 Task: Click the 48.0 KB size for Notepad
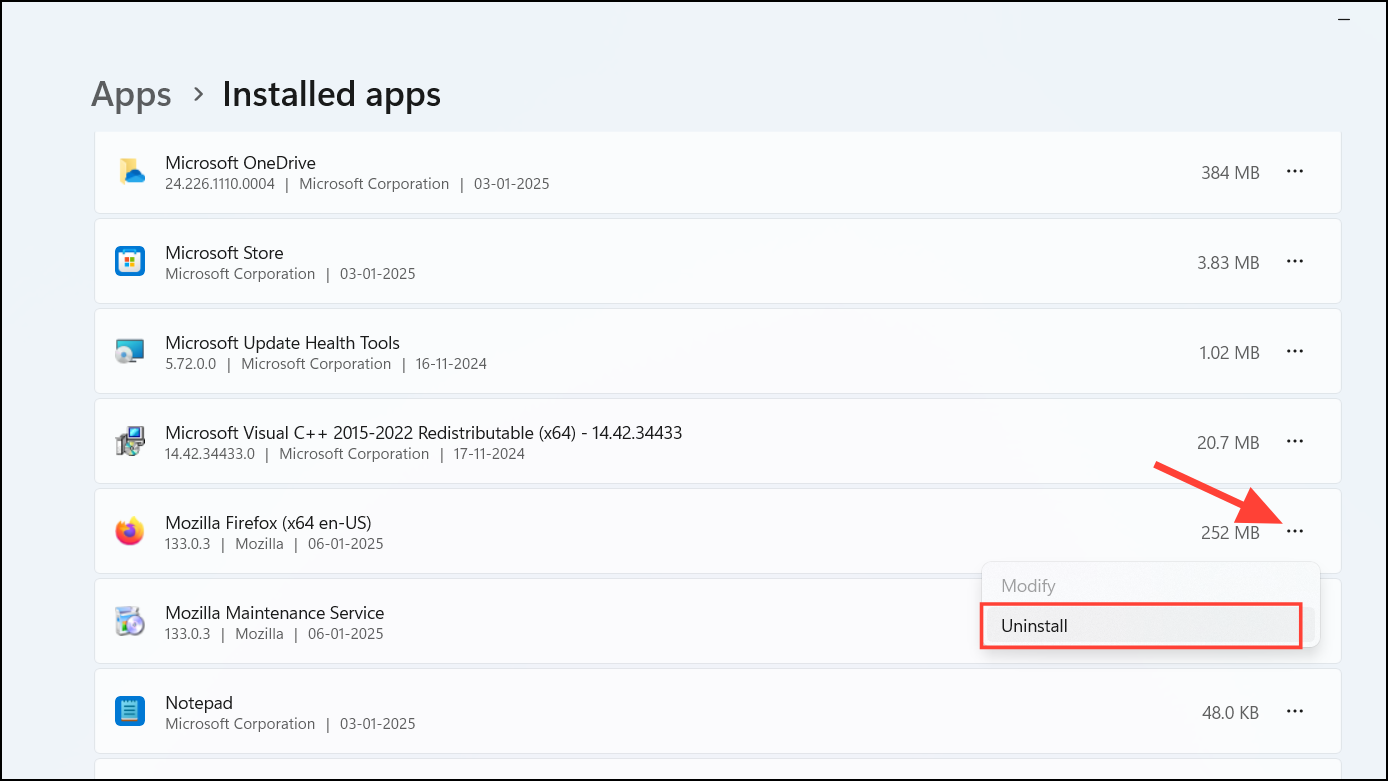pyautogui.click(x=1230, y=712)
